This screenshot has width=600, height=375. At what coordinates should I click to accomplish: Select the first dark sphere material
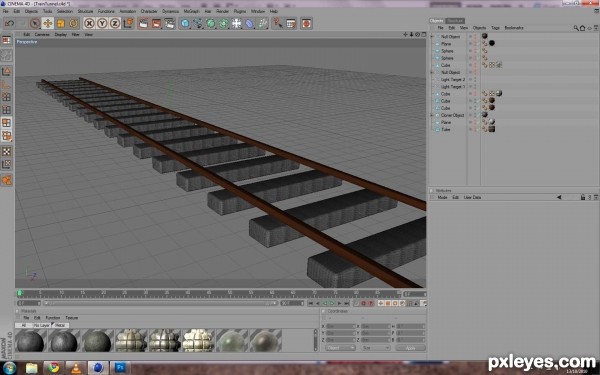pos(30,340)
